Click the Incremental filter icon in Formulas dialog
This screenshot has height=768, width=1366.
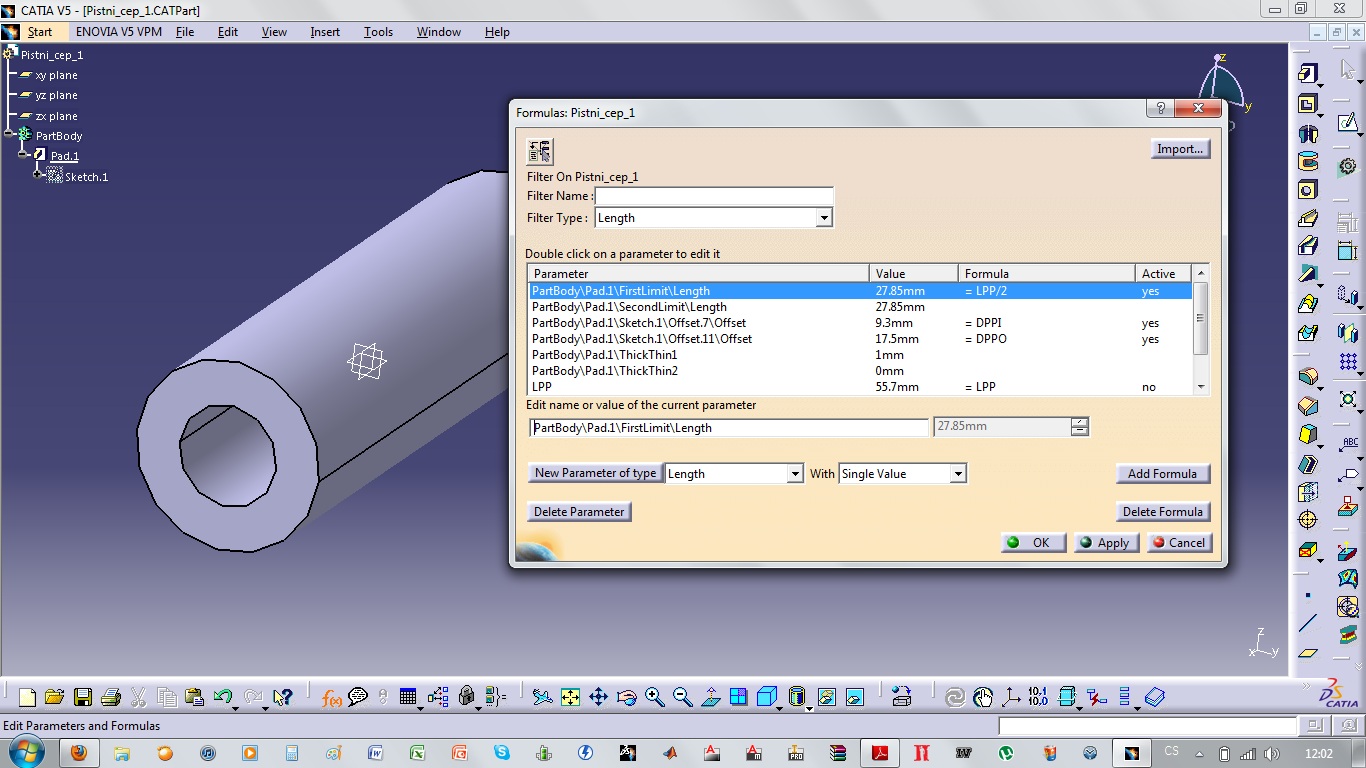coord(539,151)
